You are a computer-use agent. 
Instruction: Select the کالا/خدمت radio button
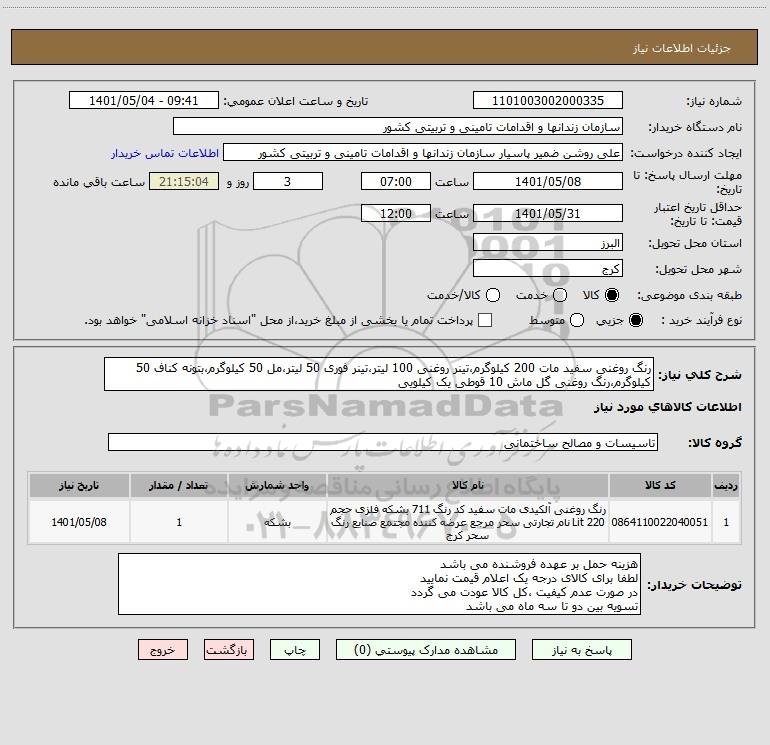493,295
